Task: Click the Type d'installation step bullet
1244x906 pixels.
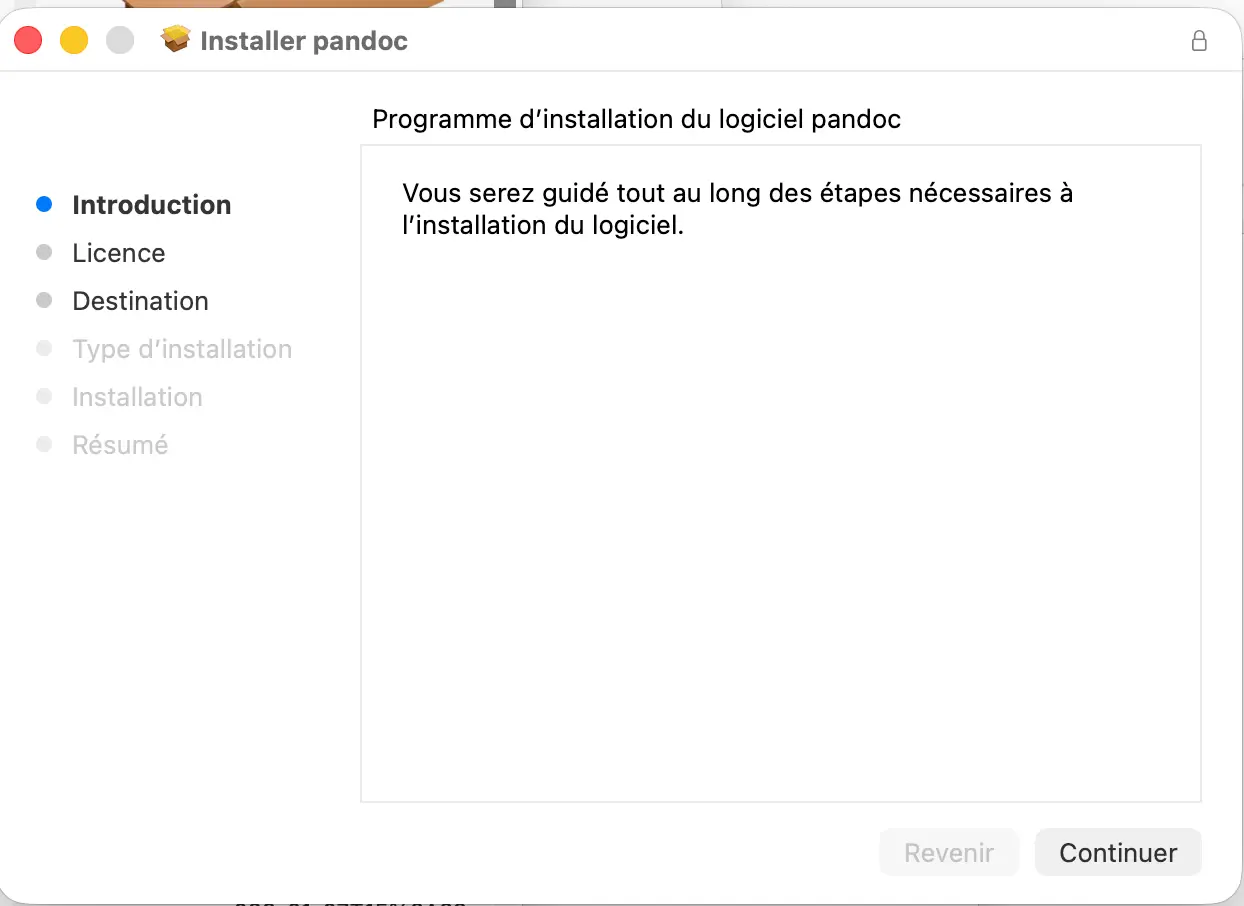Action: click(x=44, y=349)
